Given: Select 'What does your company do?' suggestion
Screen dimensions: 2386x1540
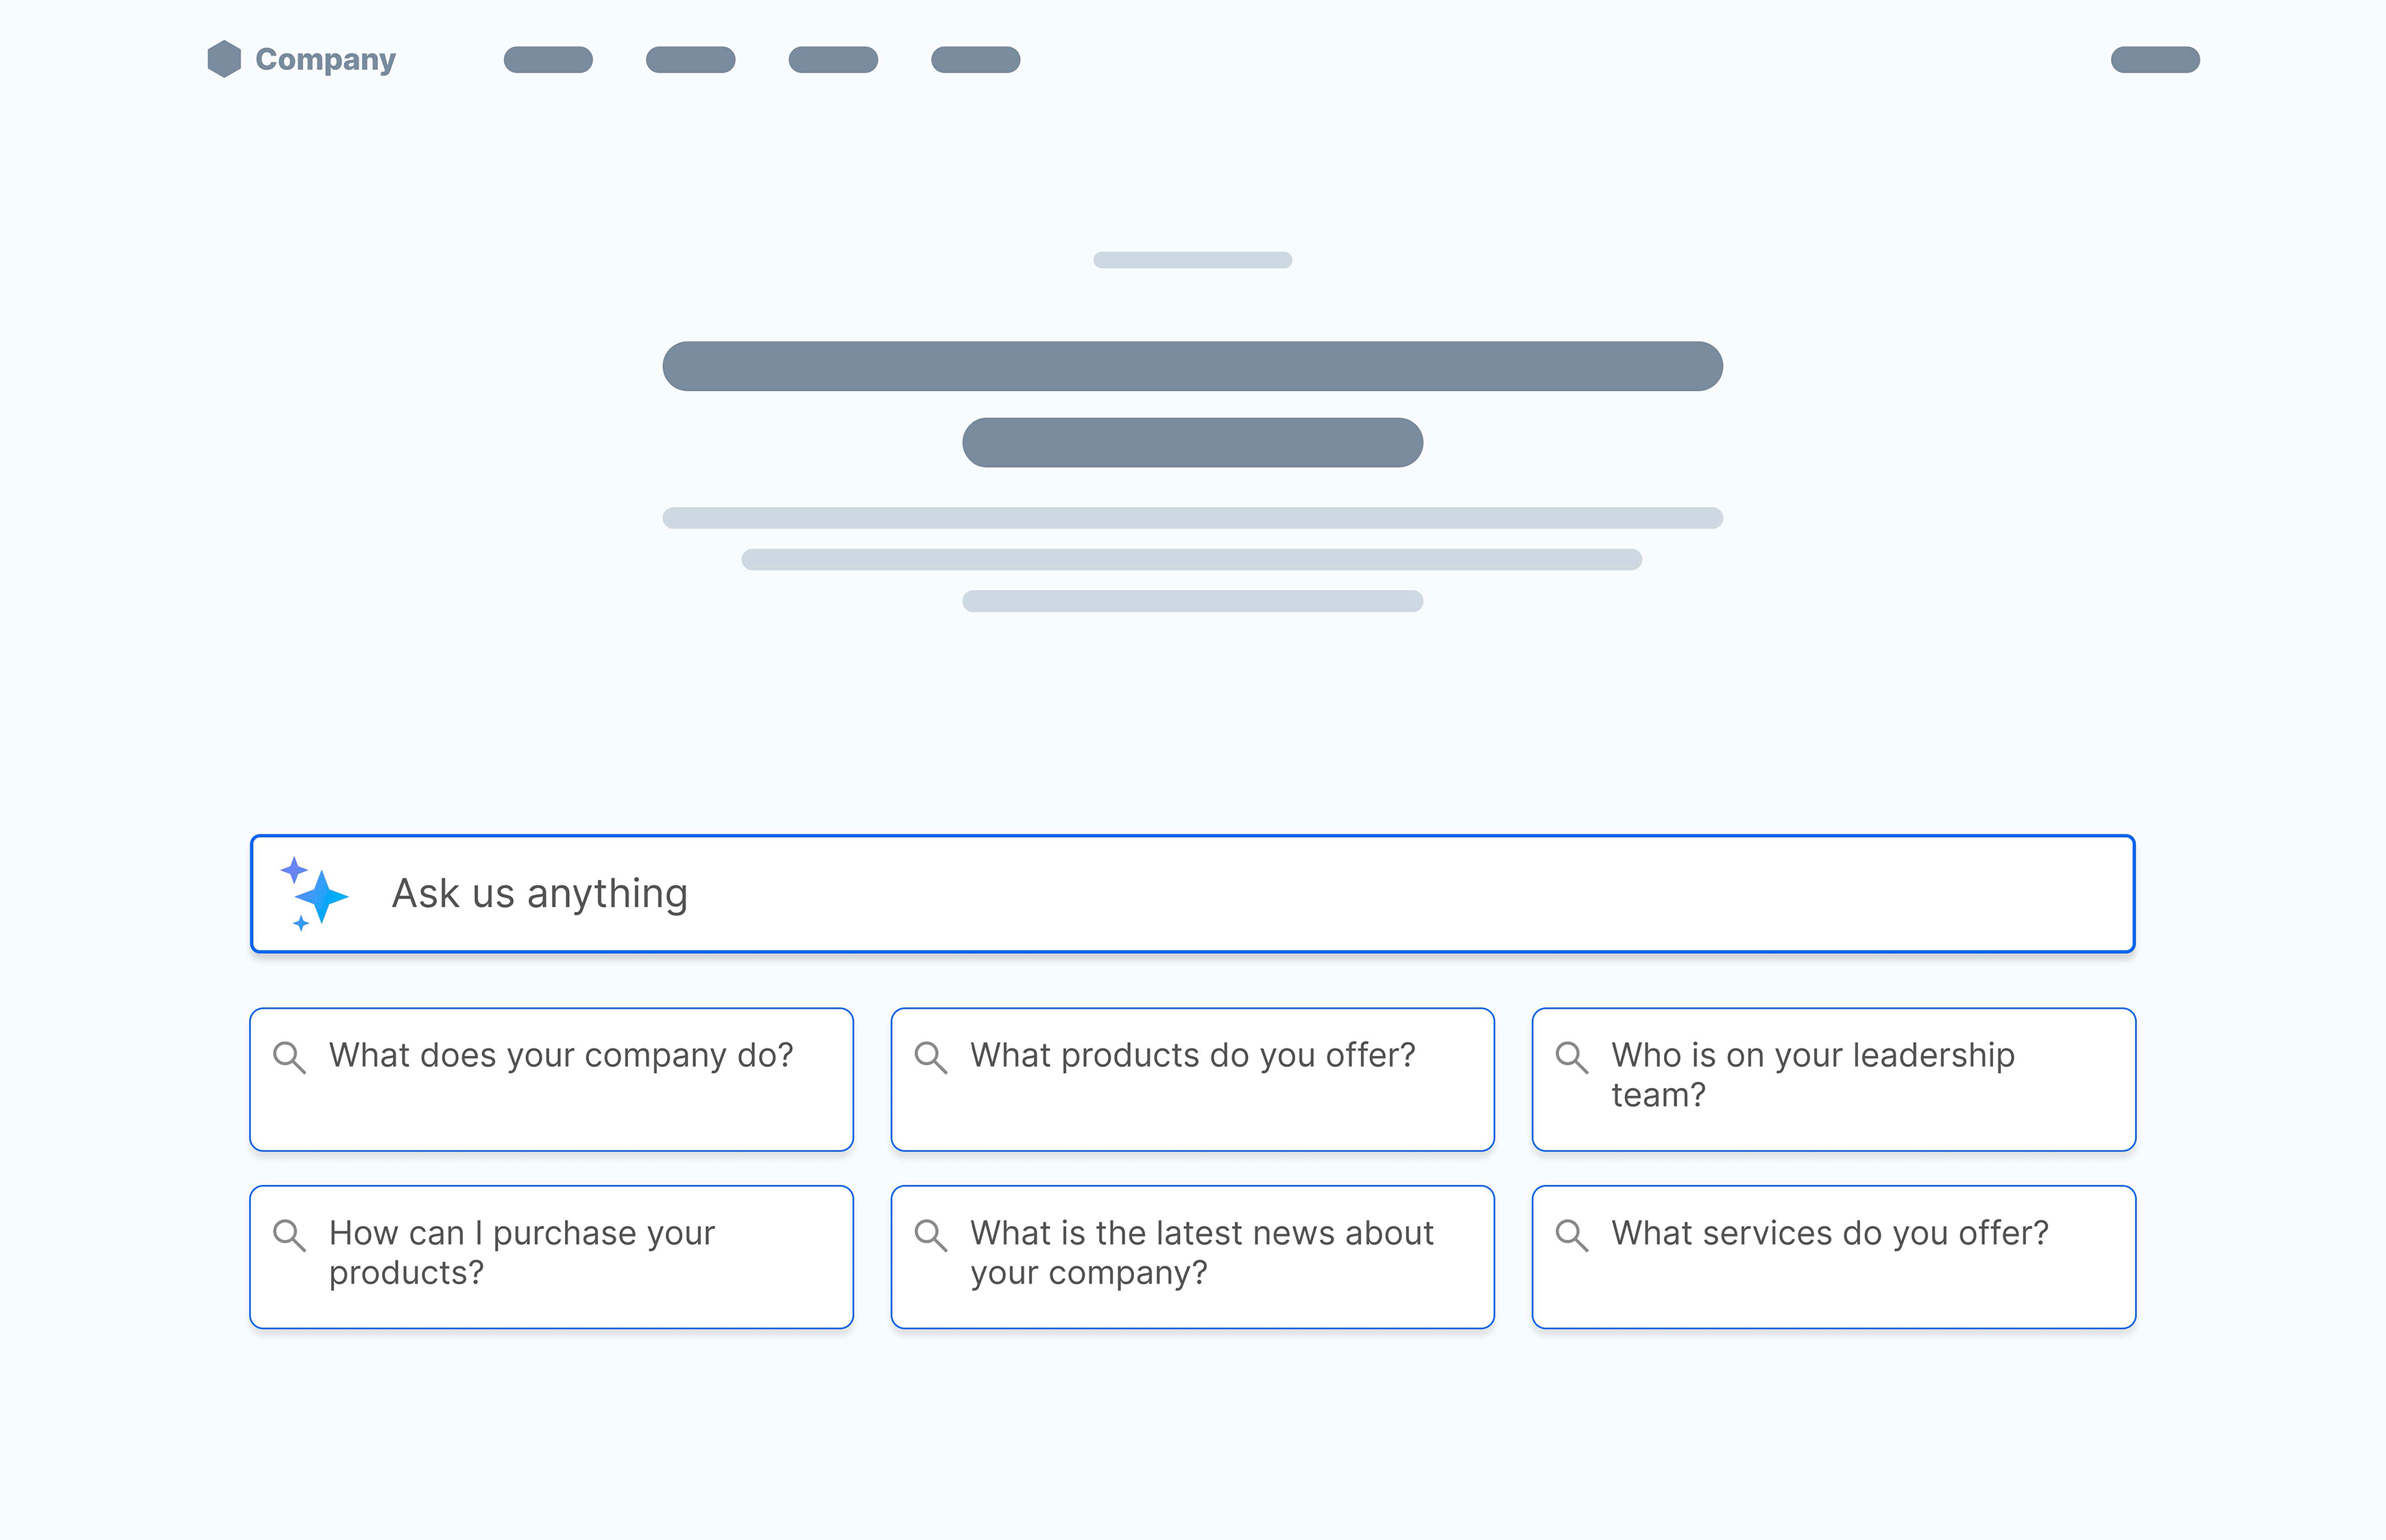Looking at the screenshot, I should tap(551, 1080).
